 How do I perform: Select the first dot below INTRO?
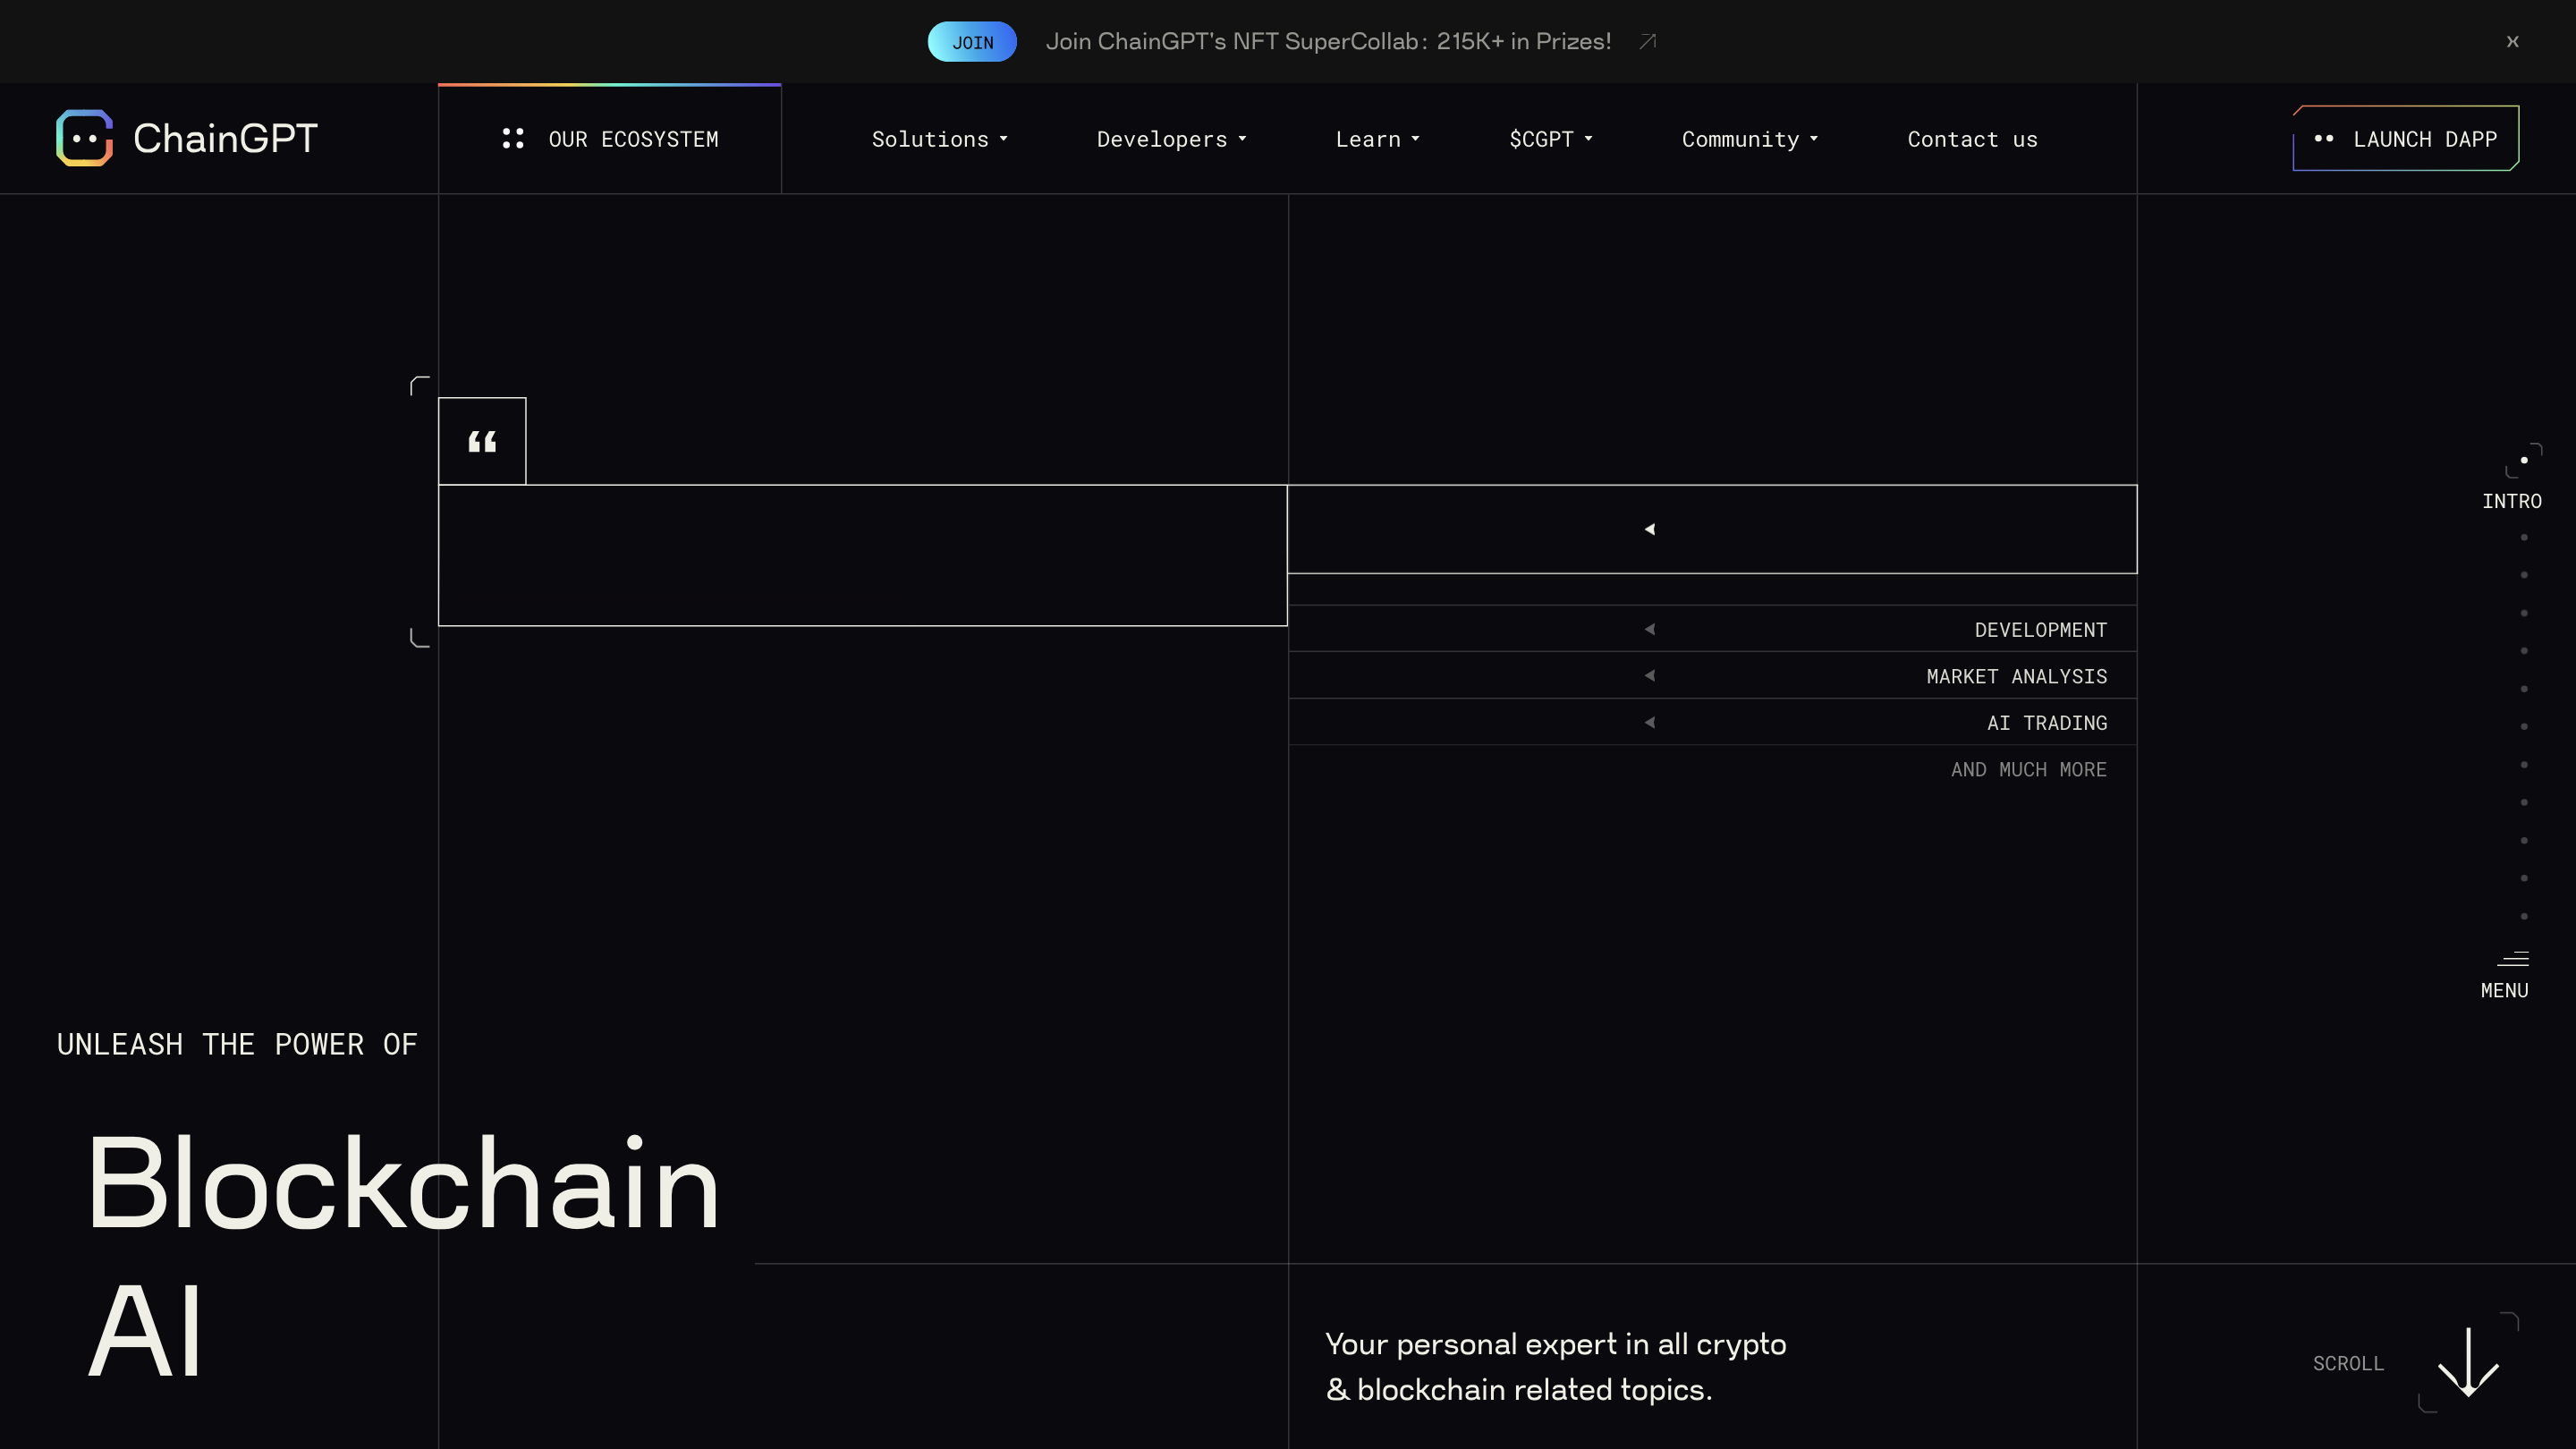[x=2524, y=538]
